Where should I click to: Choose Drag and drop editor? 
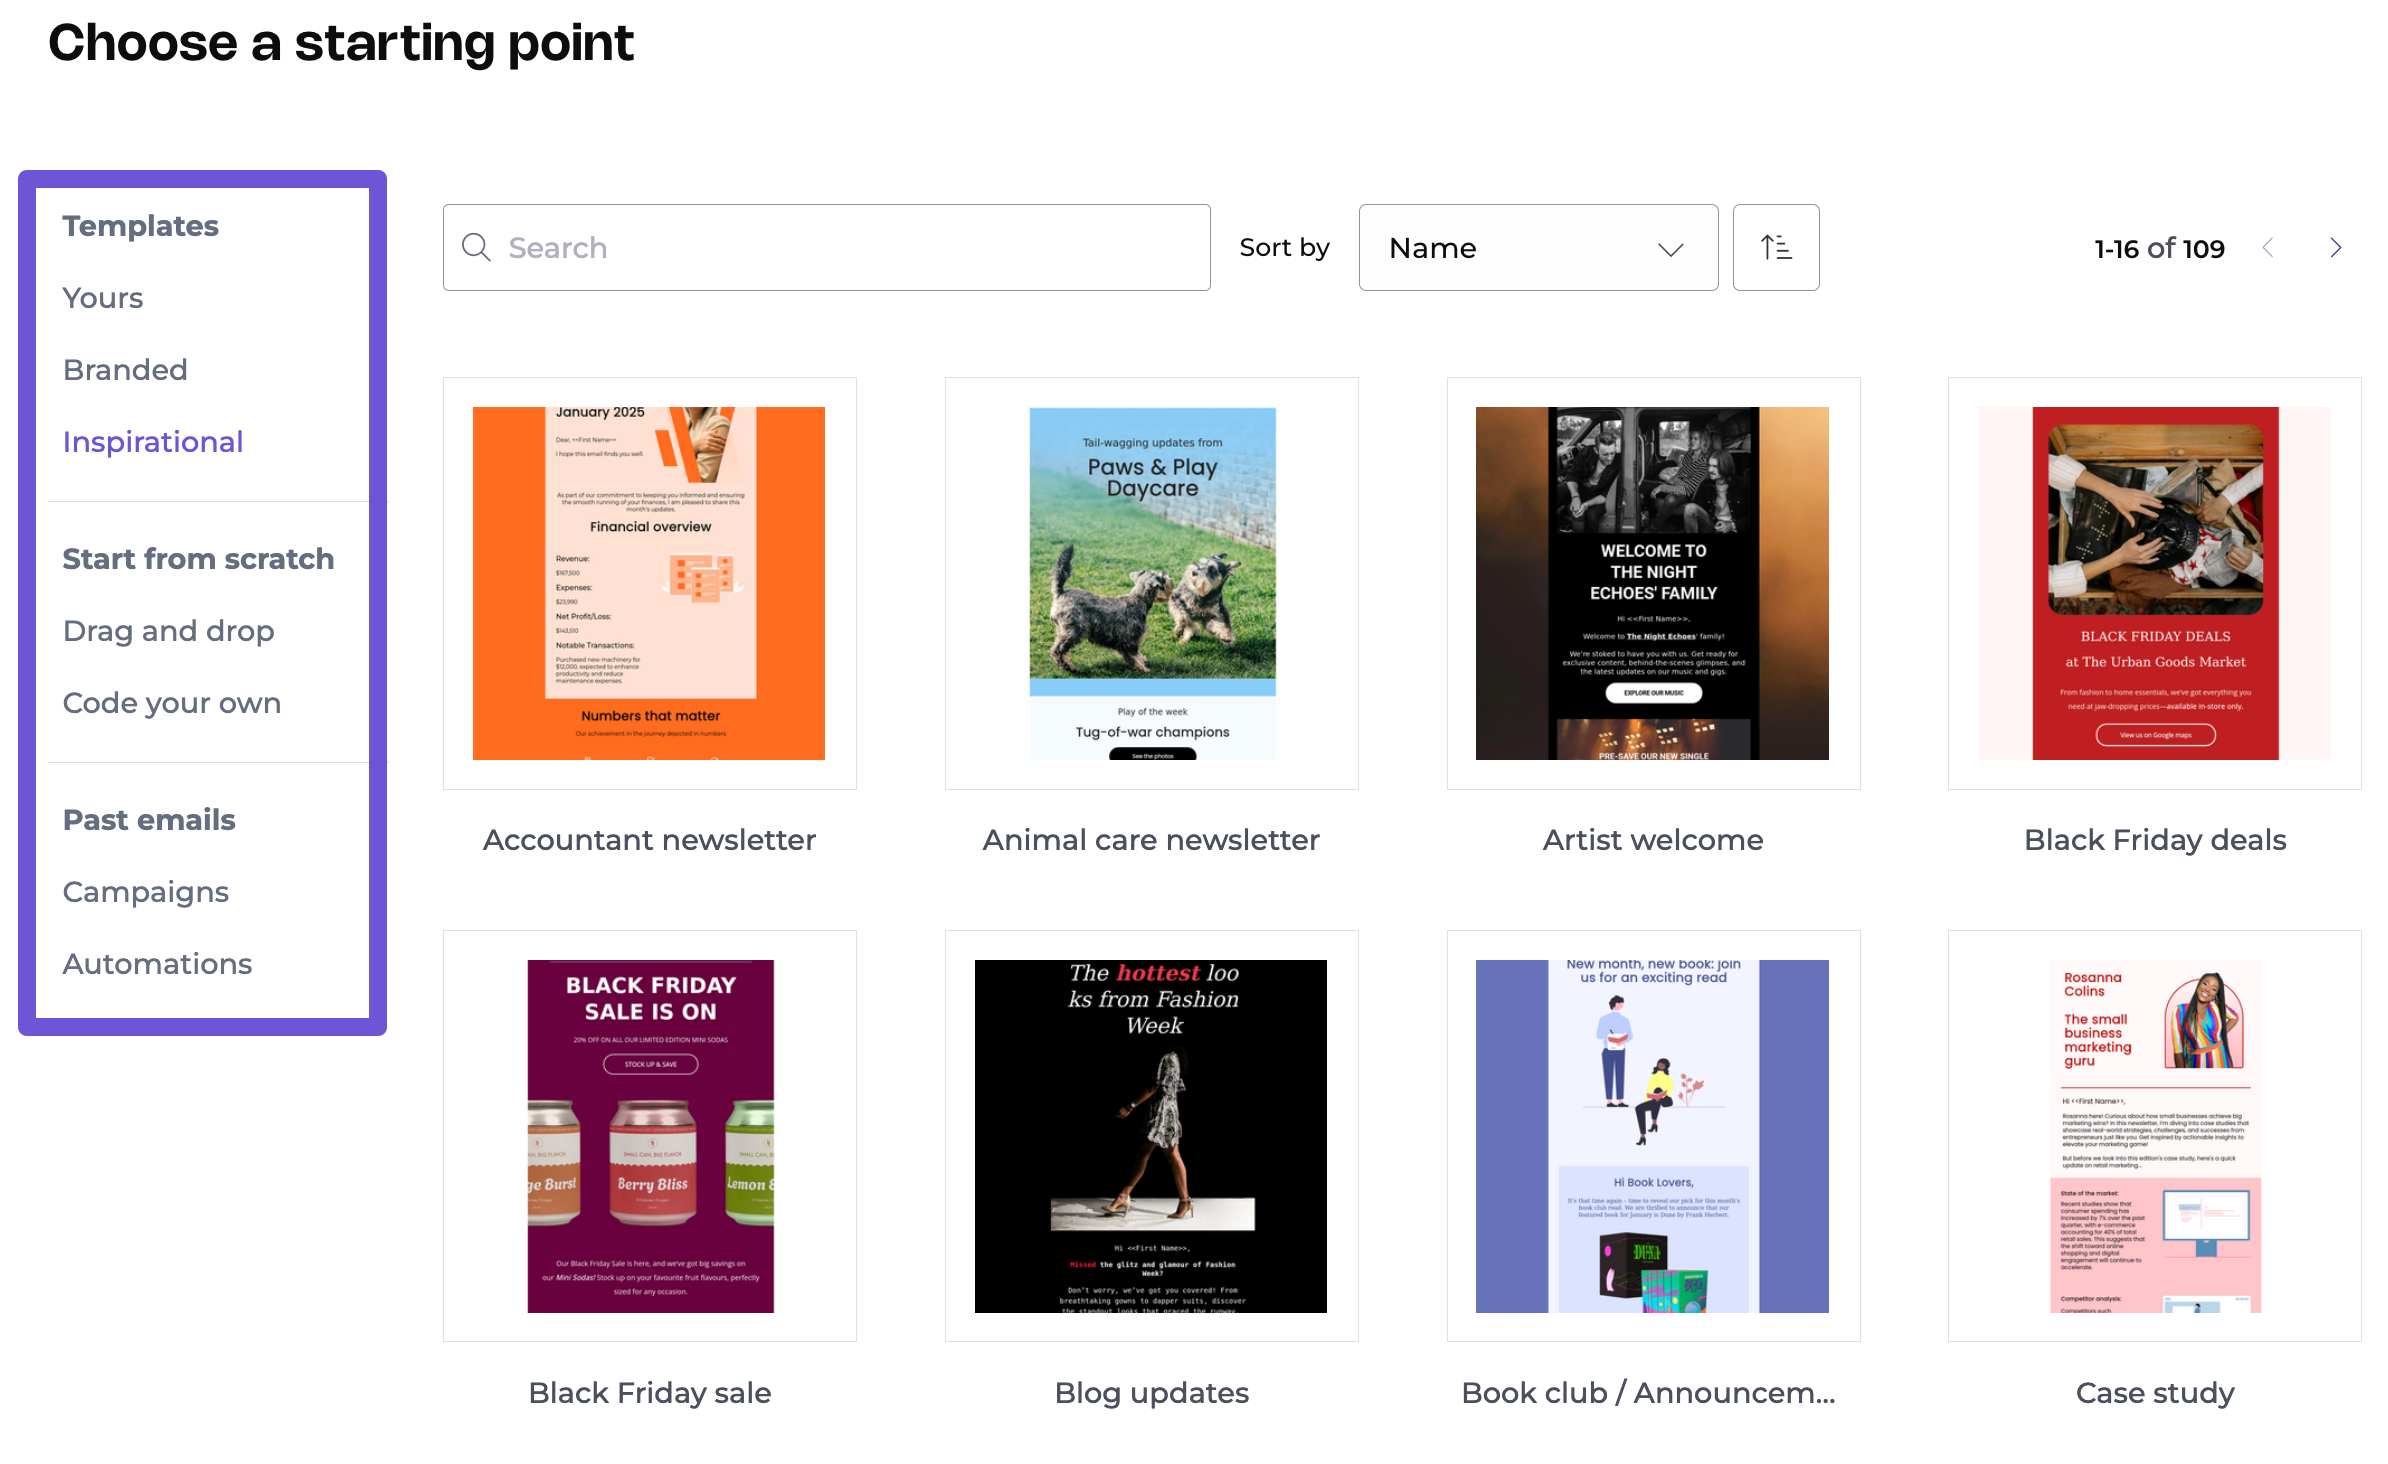(168, 631)
